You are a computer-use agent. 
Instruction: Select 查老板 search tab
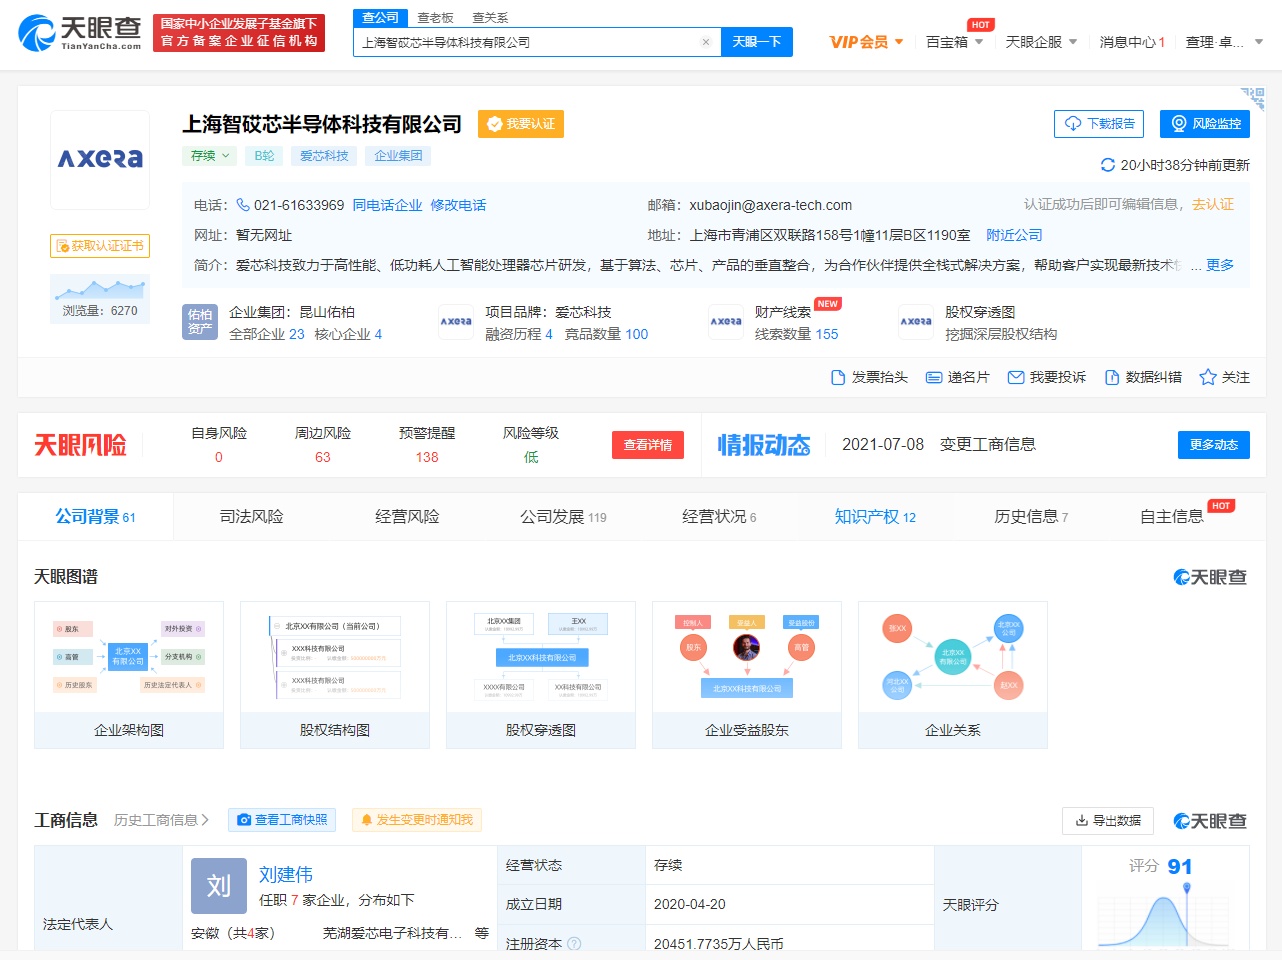[x=435, y=18]
